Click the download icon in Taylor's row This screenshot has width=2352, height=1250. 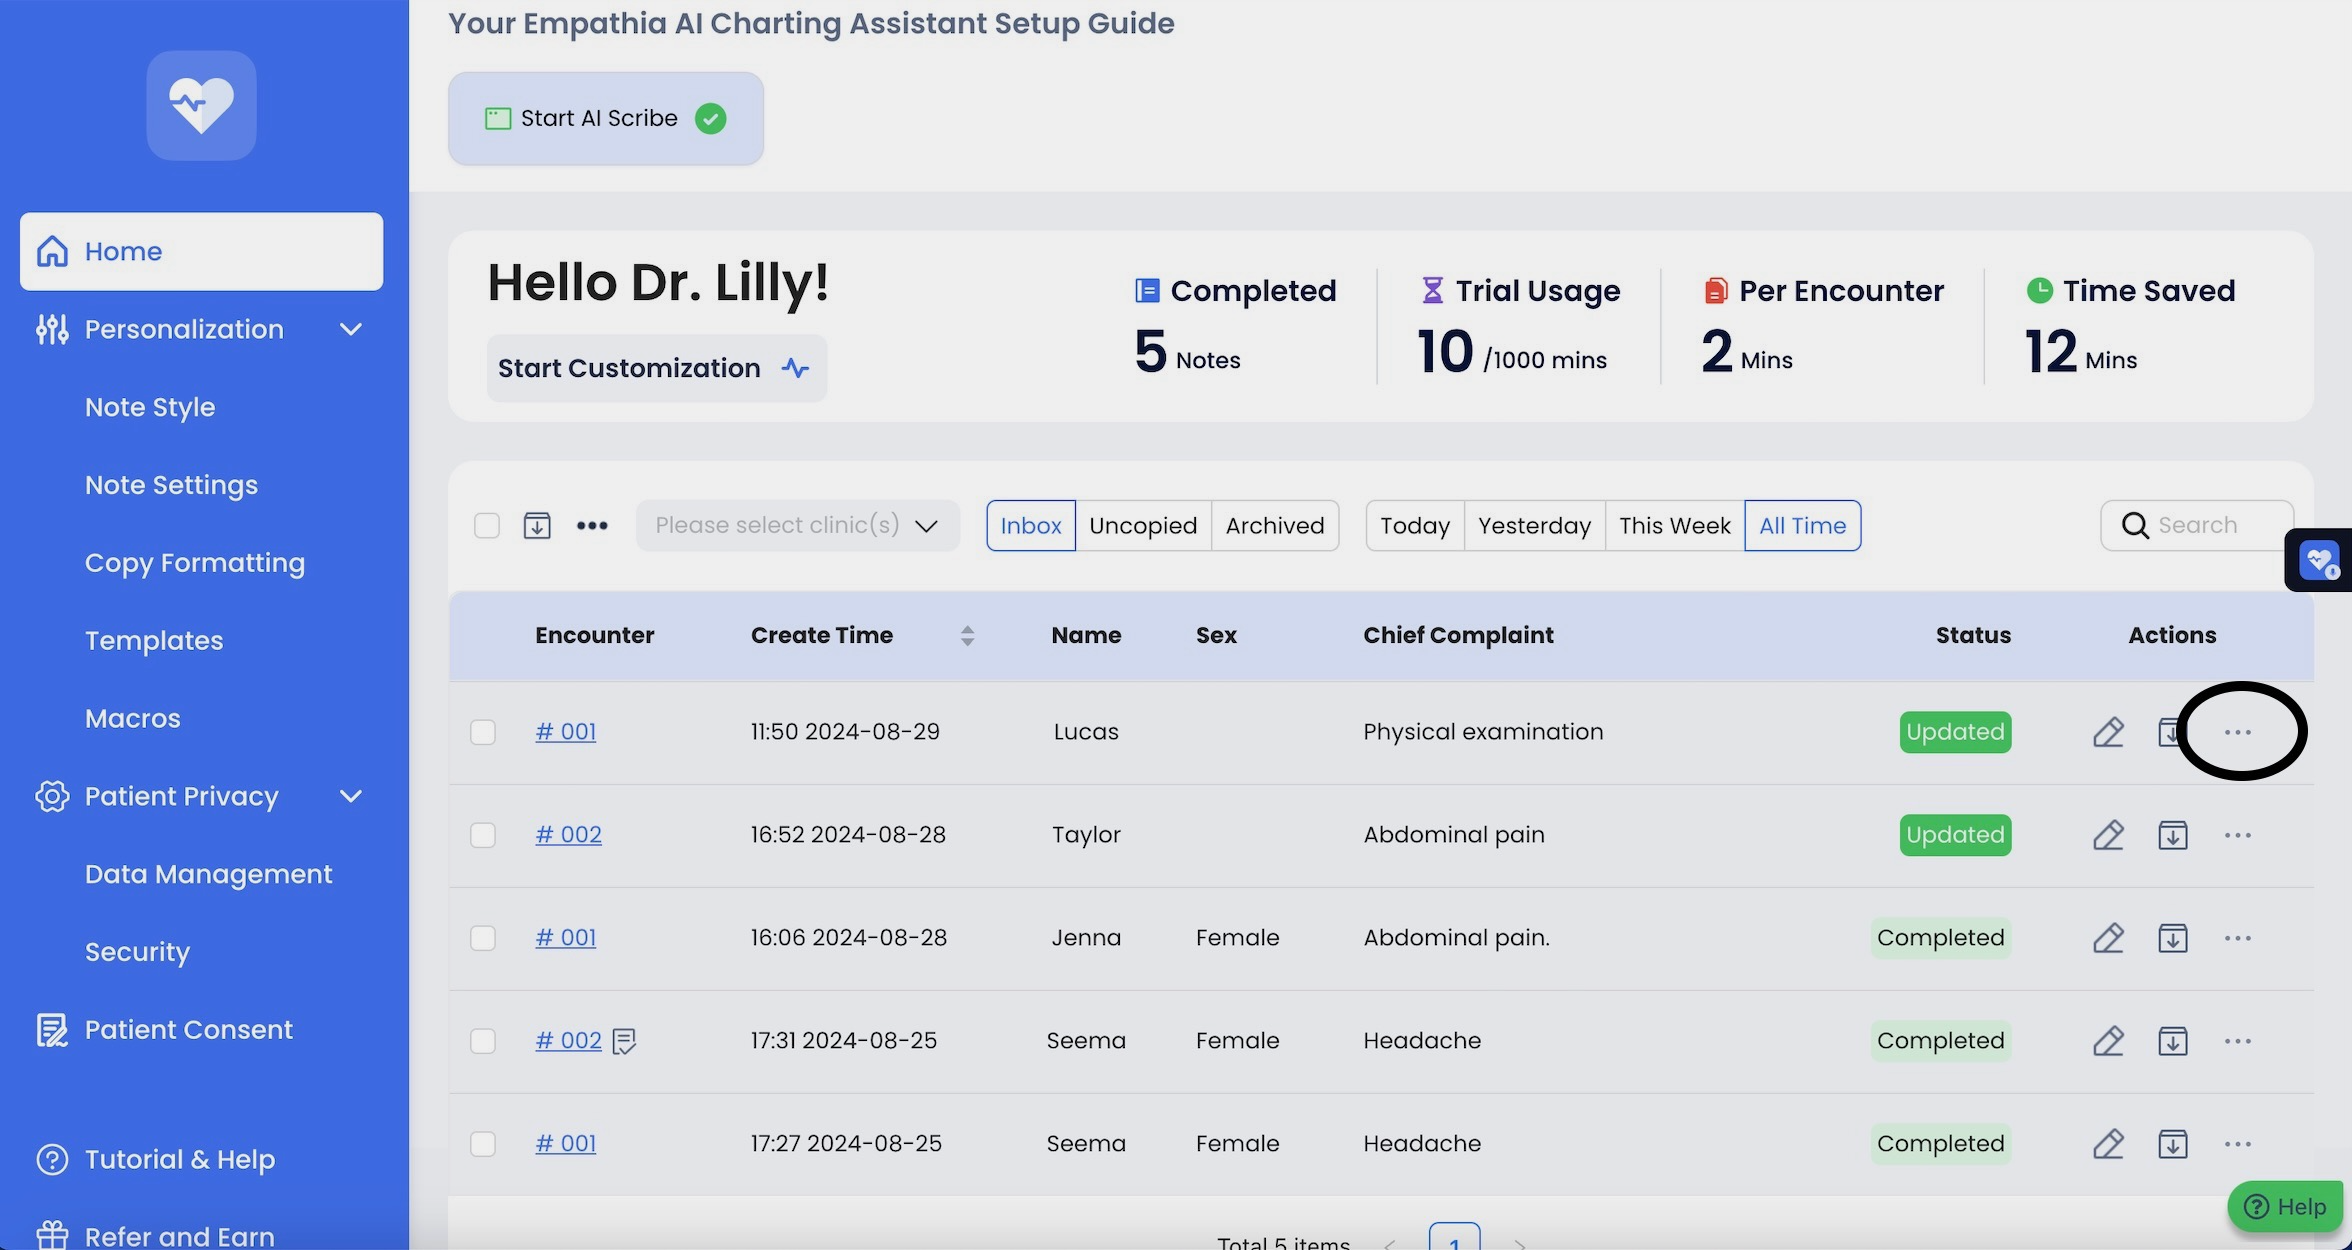tap(2172, 835)
